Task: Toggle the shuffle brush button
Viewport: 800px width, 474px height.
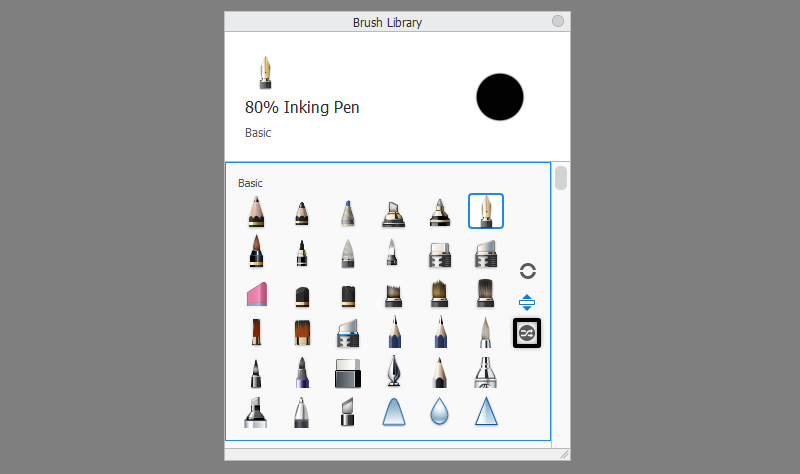Action: click(x=527, y=333)
